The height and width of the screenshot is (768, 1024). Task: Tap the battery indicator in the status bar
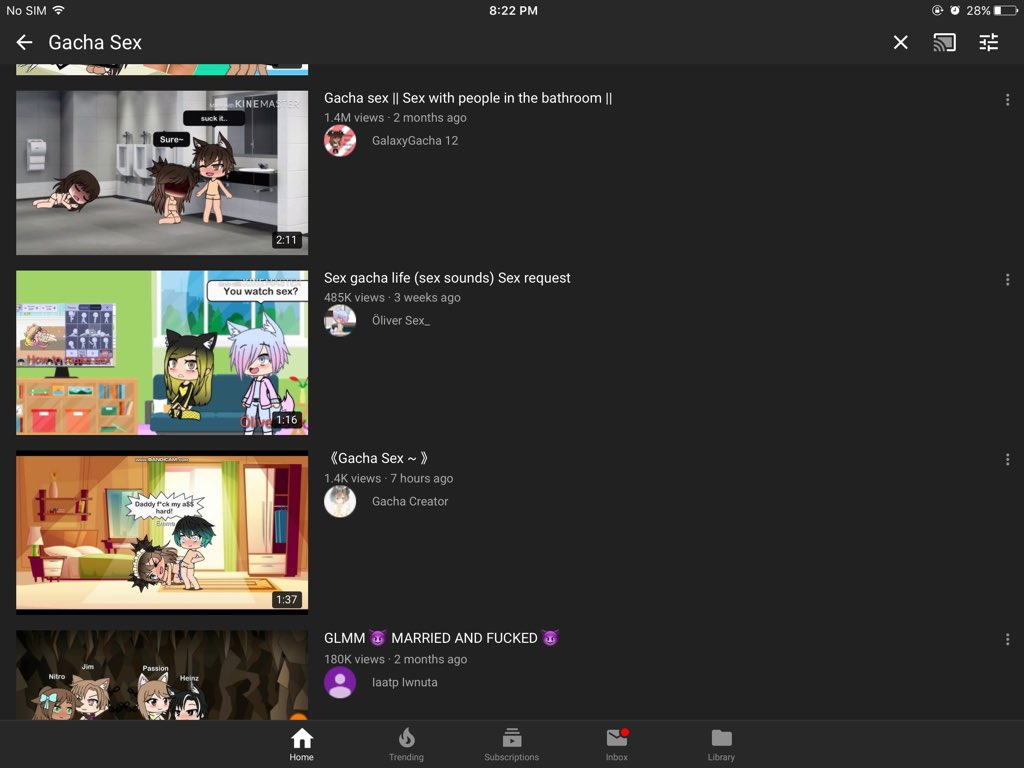pos(1006,10)
